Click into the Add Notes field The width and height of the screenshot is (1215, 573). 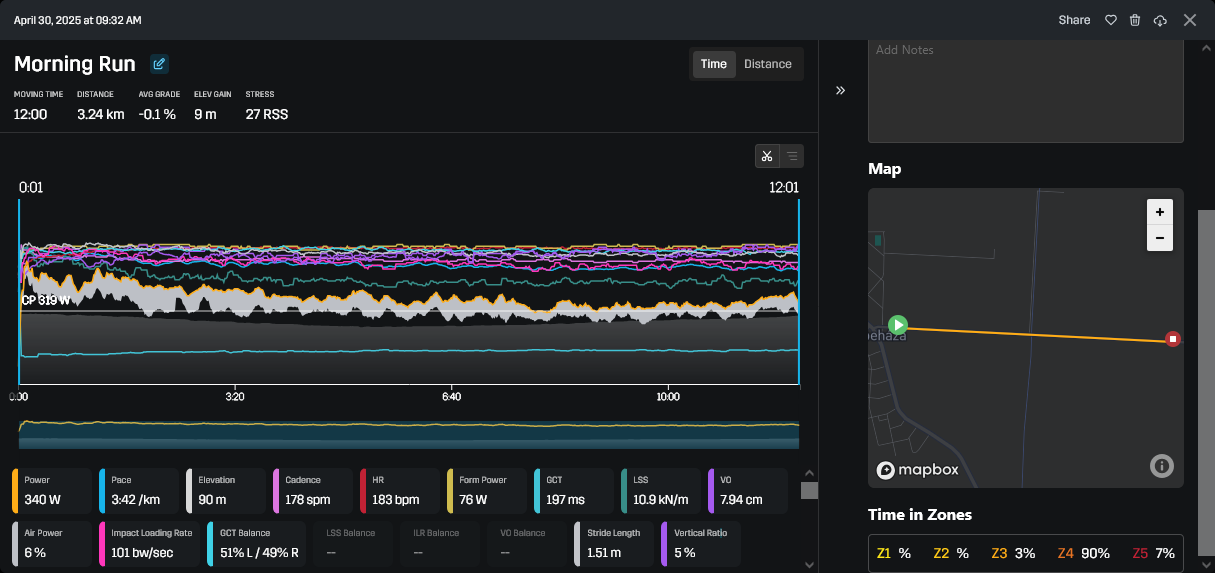(1025, 90)
